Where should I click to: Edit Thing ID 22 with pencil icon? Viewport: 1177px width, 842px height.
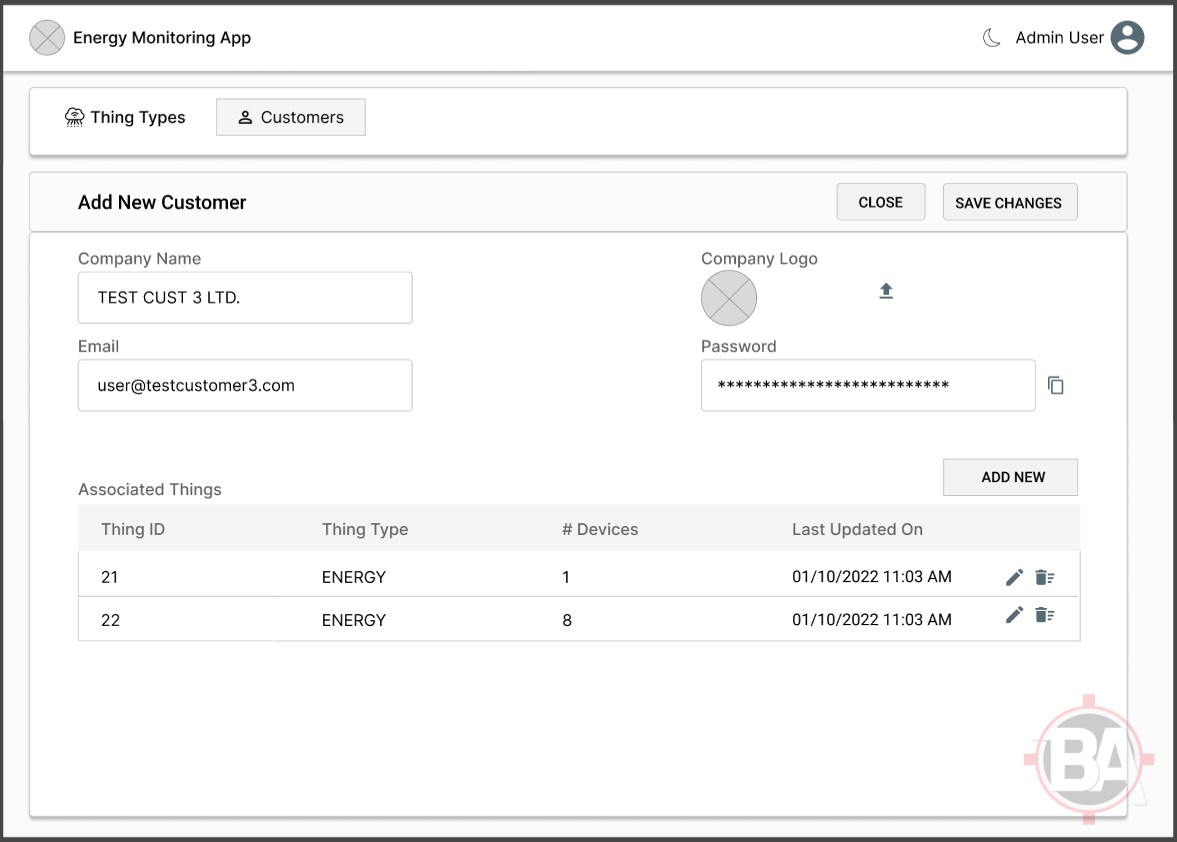pos(1014,615)
